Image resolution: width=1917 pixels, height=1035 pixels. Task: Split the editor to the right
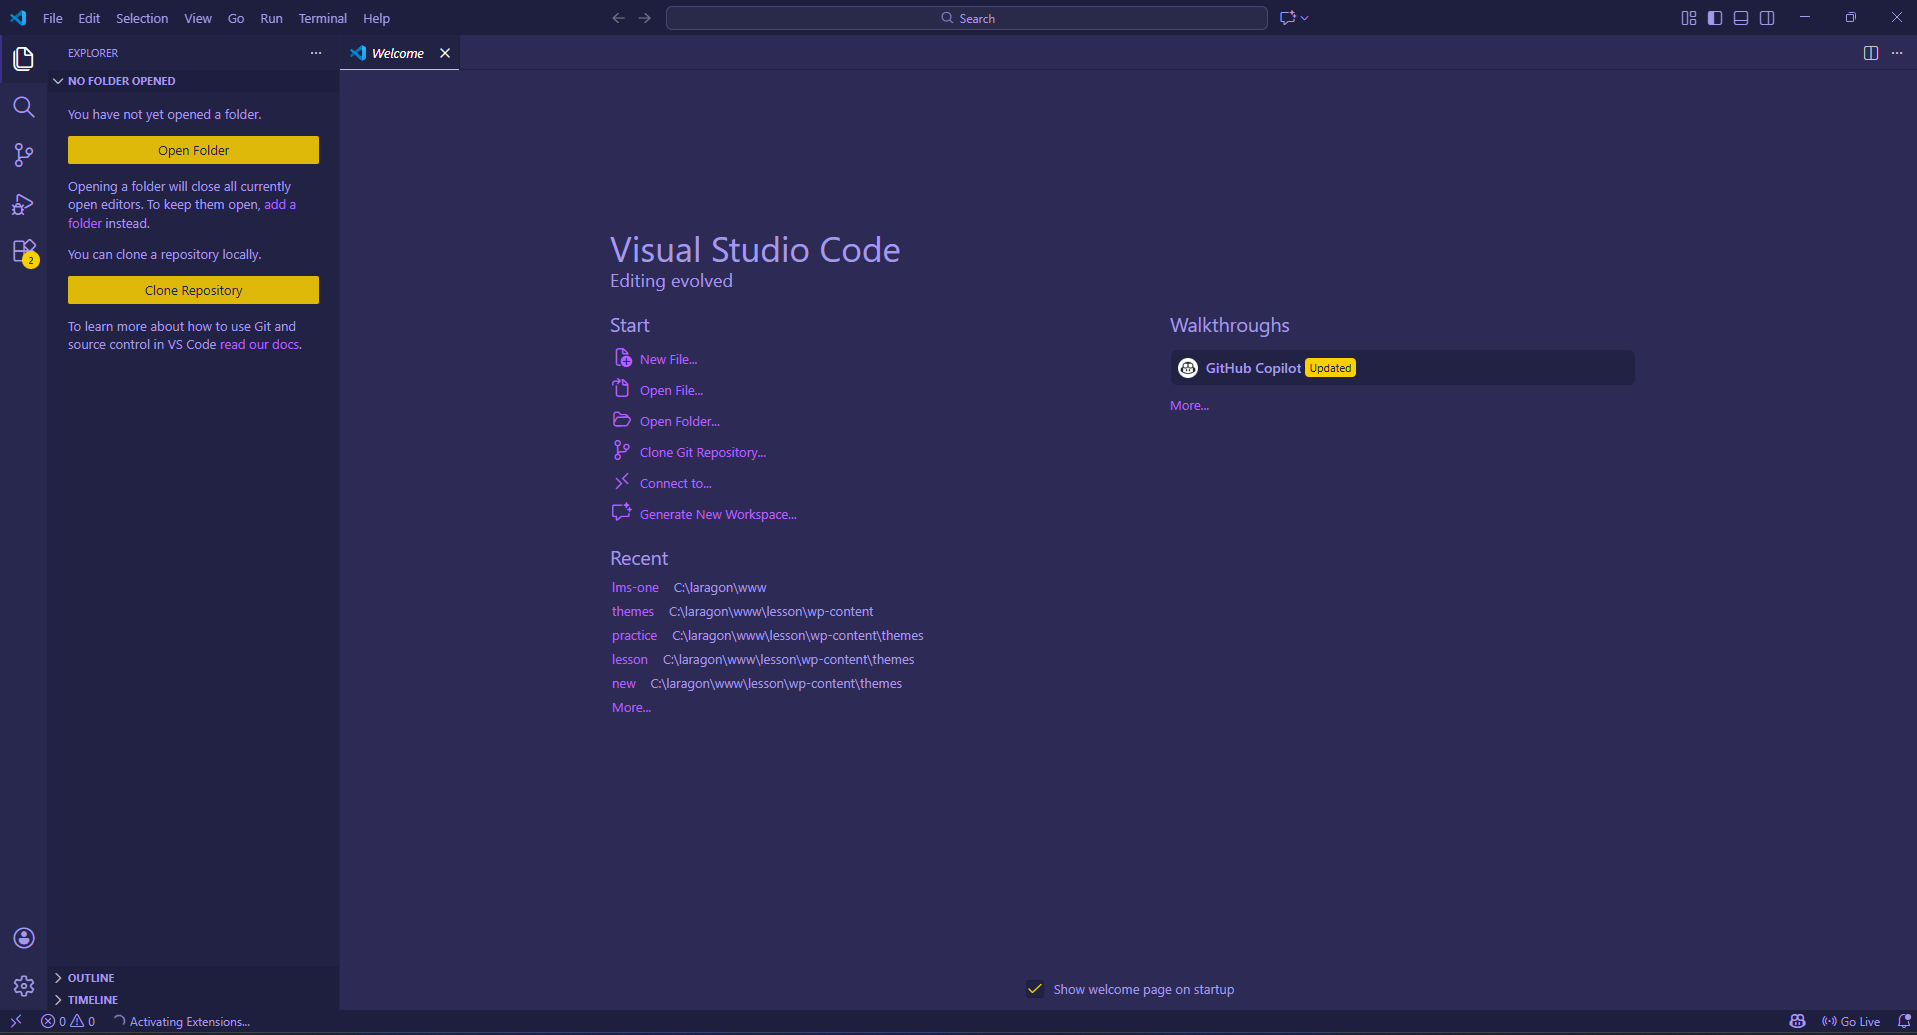[1870, 53]
